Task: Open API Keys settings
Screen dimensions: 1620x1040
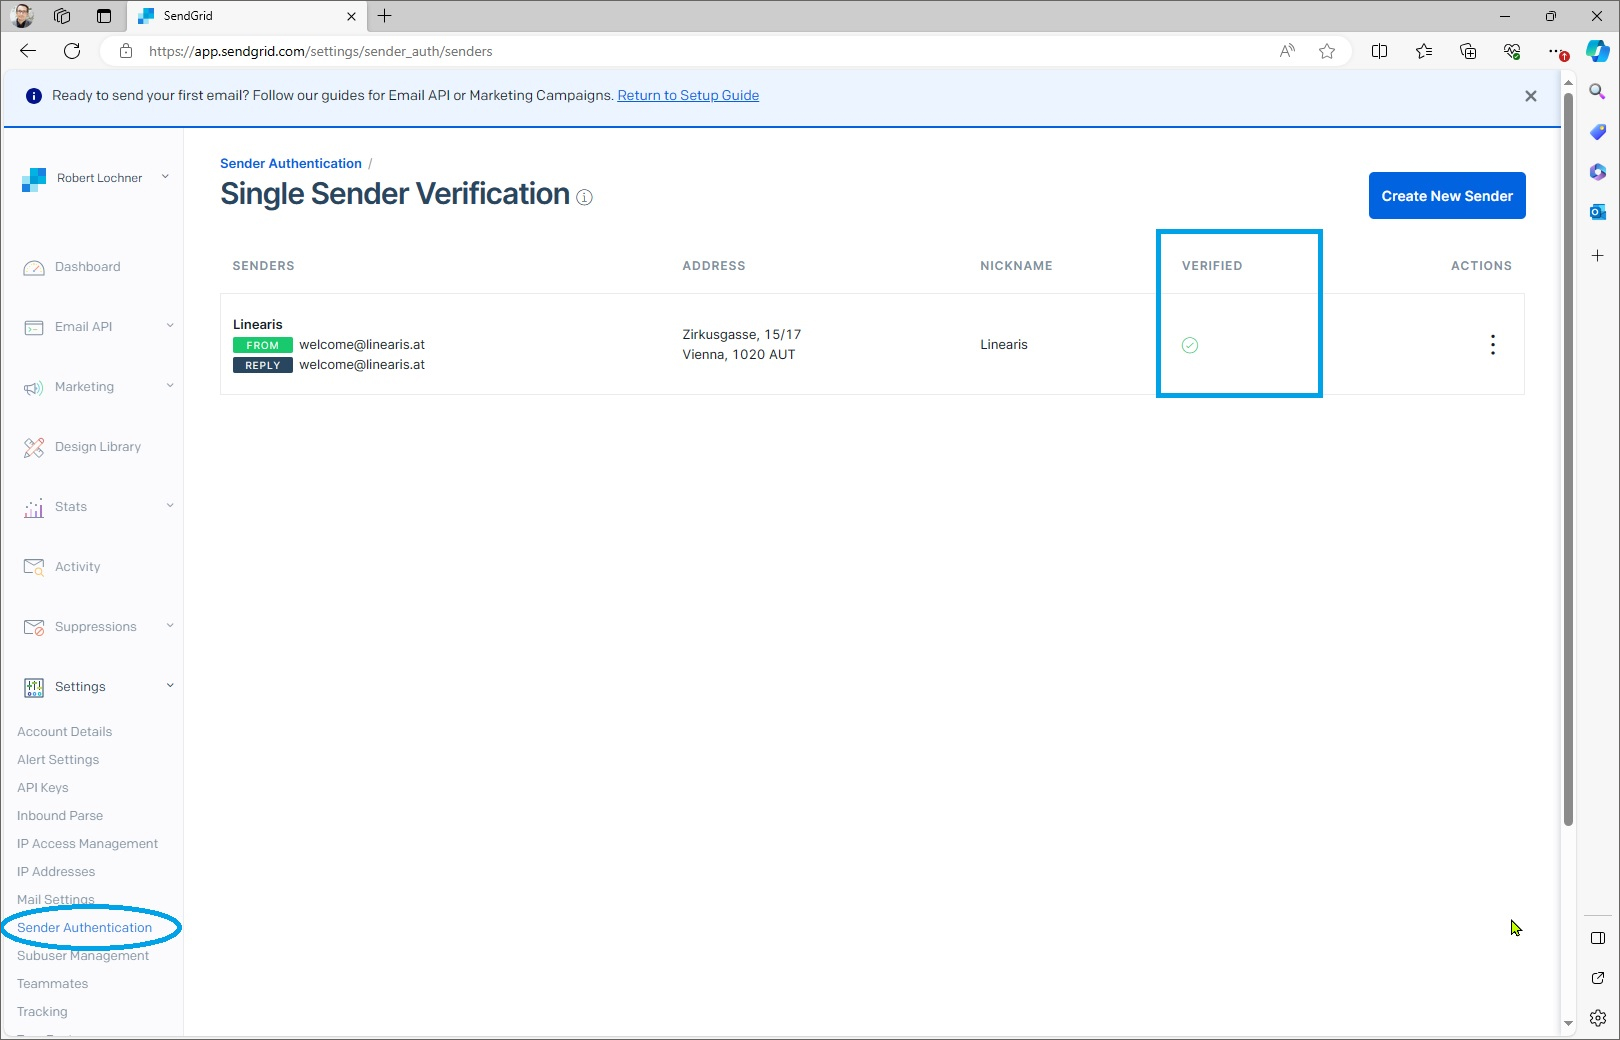Action: pyautogui.click(x=43, y=788)
